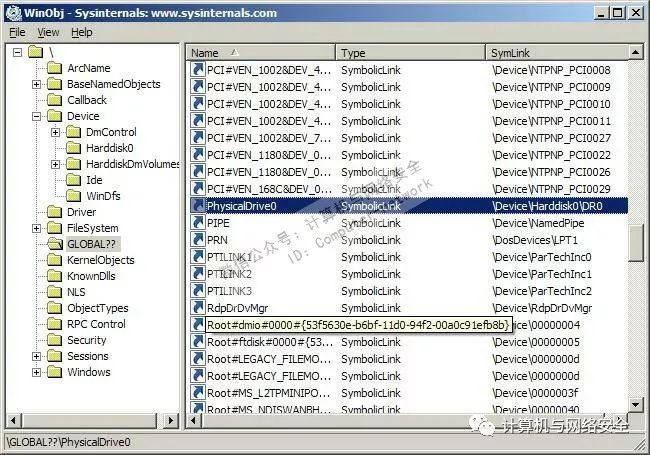Click the Root#ftdisk#0000 link icon

(x=198, y=341)
